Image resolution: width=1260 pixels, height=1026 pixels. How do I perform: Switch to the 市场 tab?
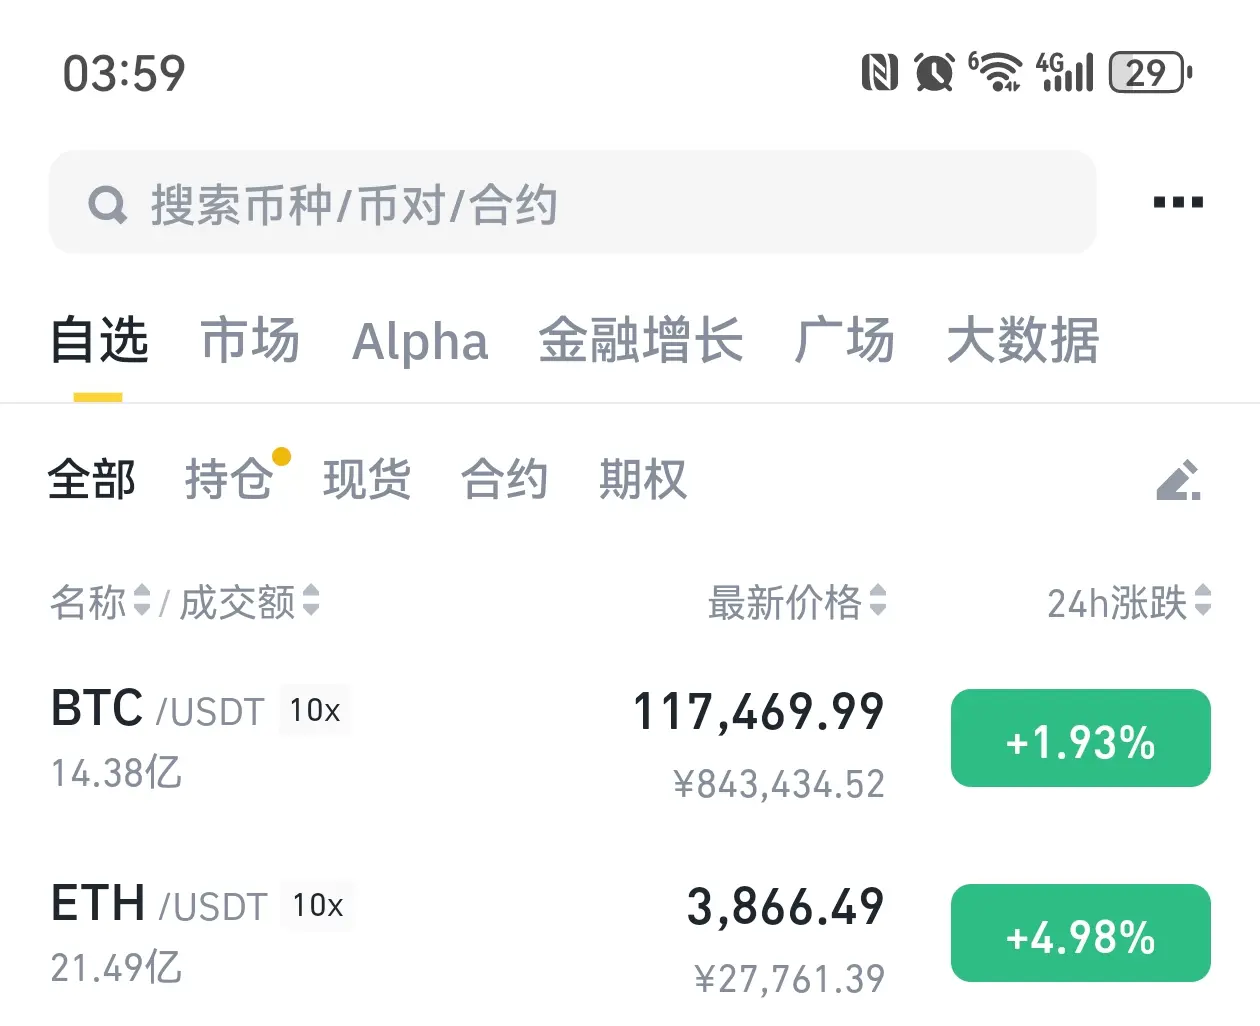coord(250,340)
